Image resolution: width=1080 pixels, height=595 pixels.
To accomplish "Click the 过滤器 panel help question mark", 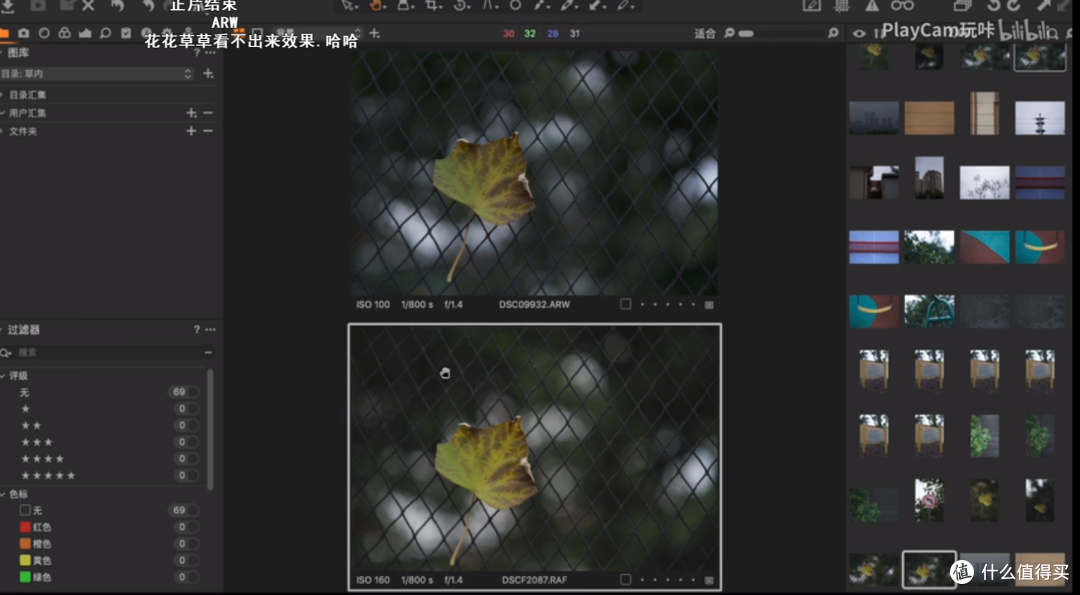I will (197, 330).
